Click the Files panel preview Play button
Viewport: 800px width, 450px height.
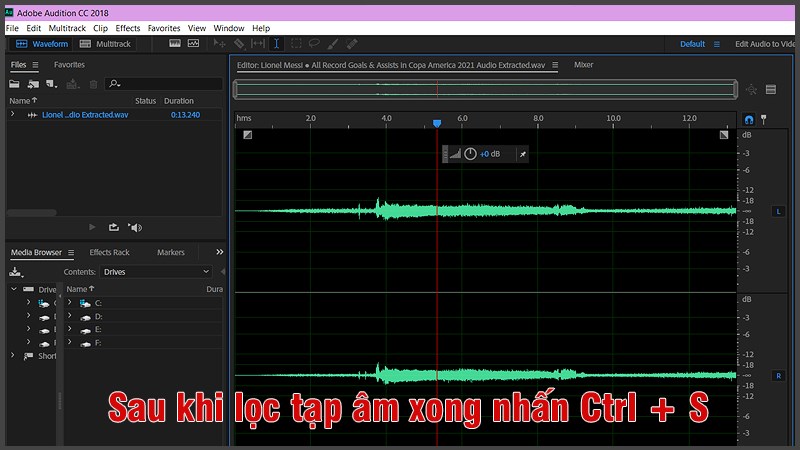pos(92,227)
